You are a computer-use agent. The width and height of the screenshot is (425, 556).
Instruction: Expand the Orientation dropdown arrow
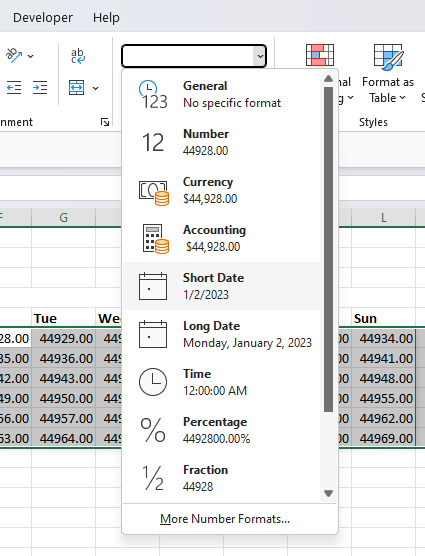[30, 56]
